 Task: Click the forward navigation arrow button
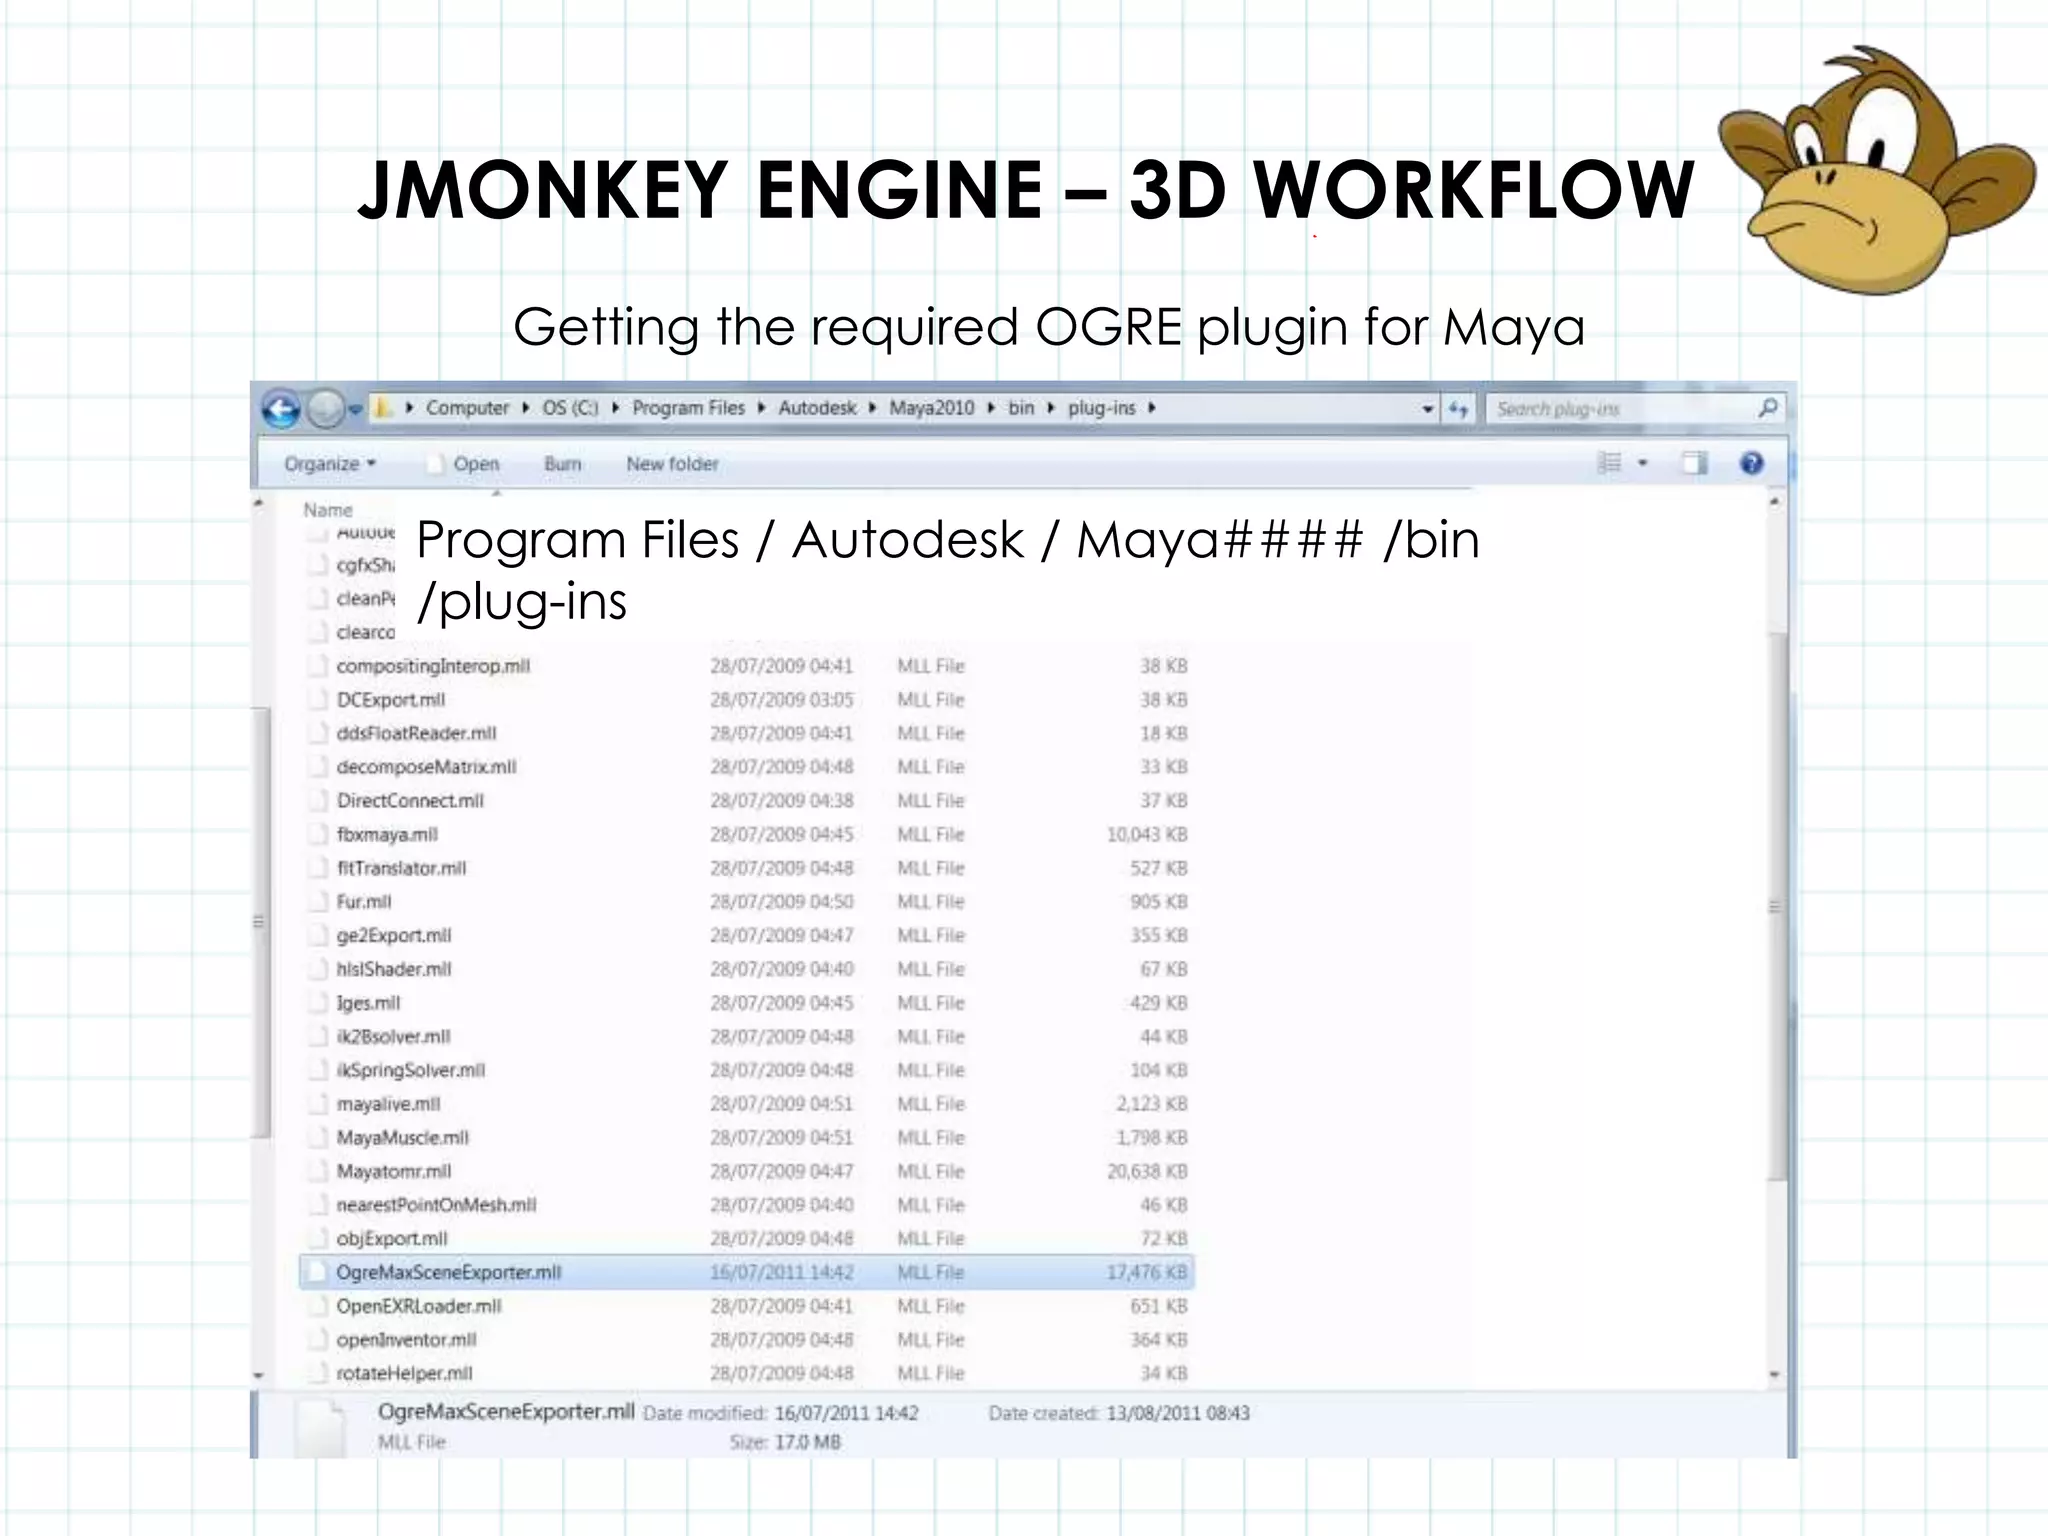(x=324, y=409)
